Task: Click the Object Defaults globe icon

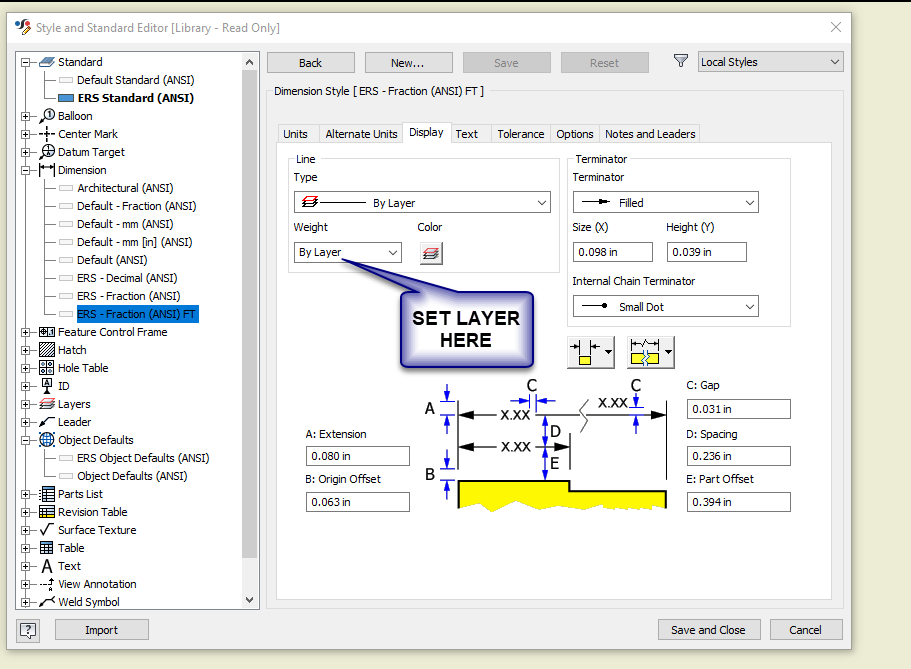Action: tap(47, 440)
